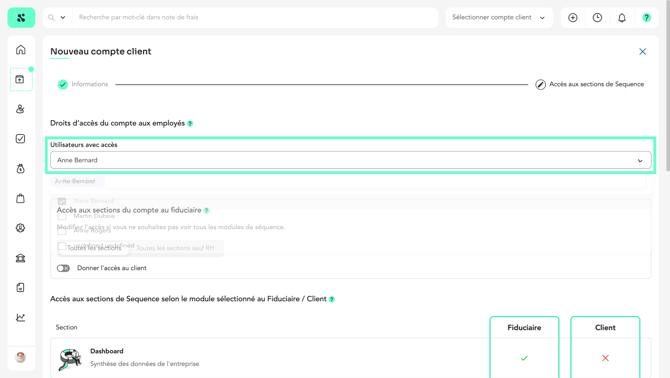
Task: Open the clock history icon
Action: [597, 18]
